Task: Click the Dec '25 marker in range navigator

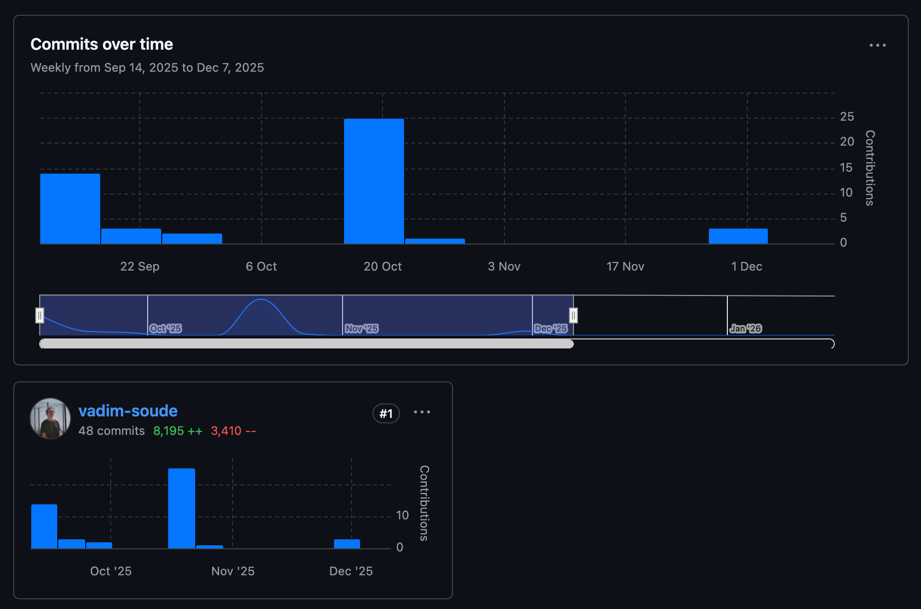Action: 550,328
